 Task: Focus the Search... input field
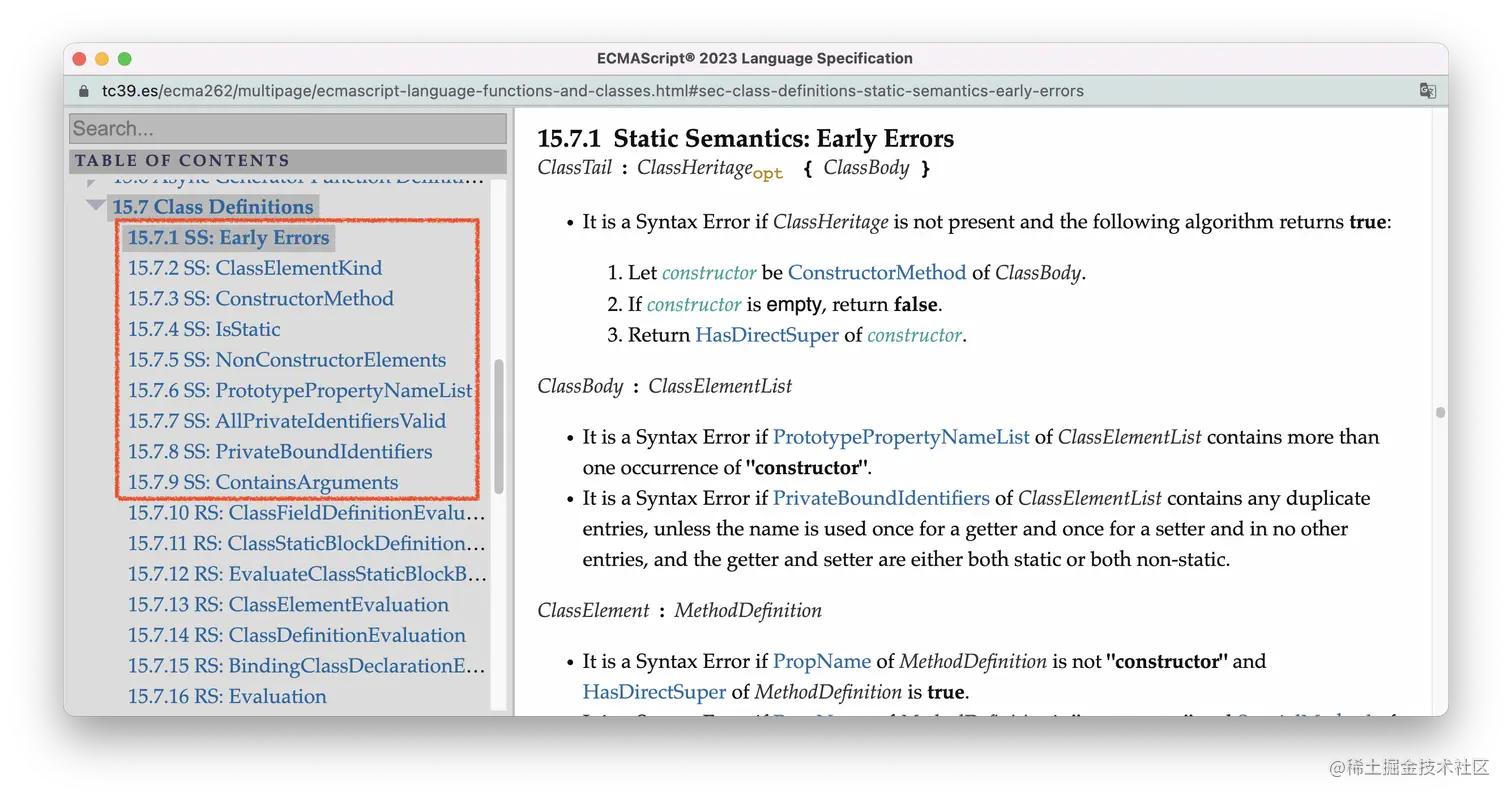pyautogui.click(x=288, y=129)
